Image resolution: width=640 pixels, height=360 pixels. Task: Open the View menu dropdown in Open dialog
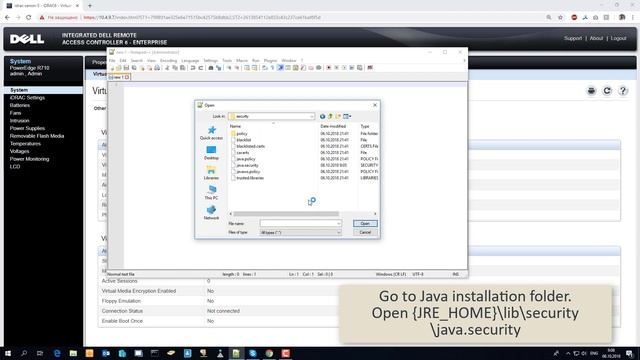point(347,116)
